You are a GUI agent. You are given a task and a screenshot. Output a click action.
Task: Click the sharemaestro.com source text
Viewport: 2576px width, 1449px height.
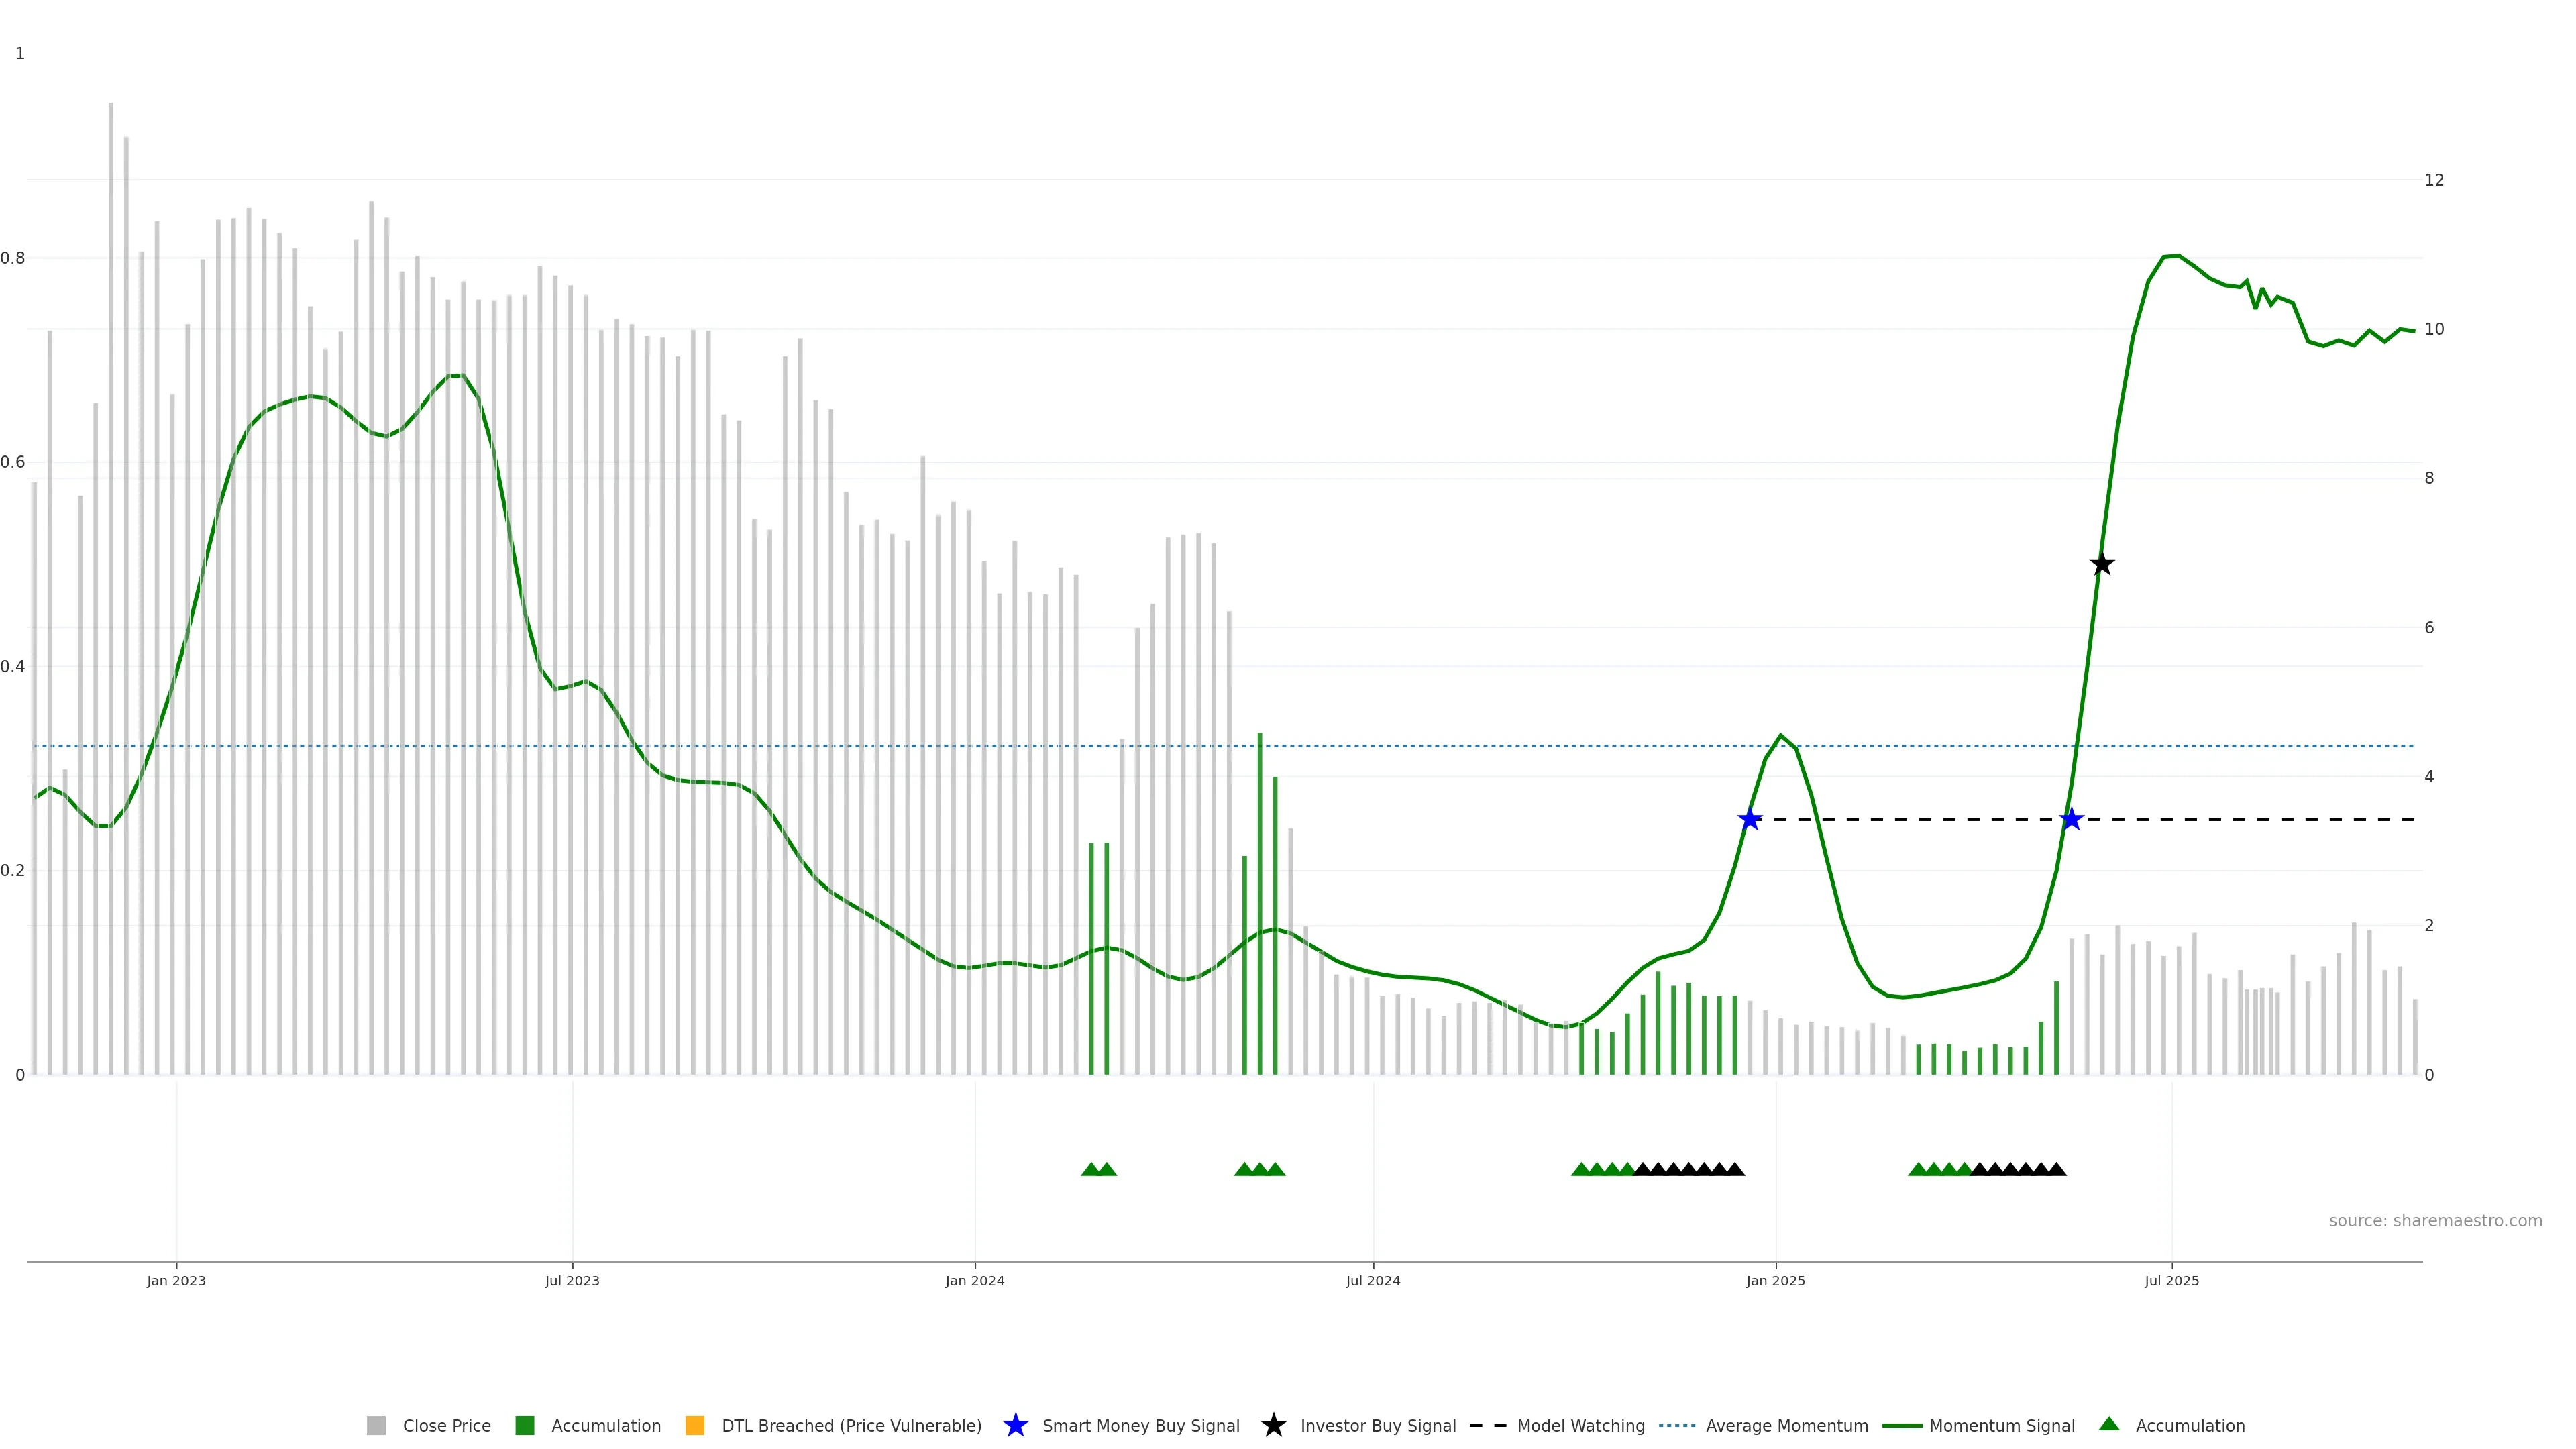click(x=2435, y=1221)
